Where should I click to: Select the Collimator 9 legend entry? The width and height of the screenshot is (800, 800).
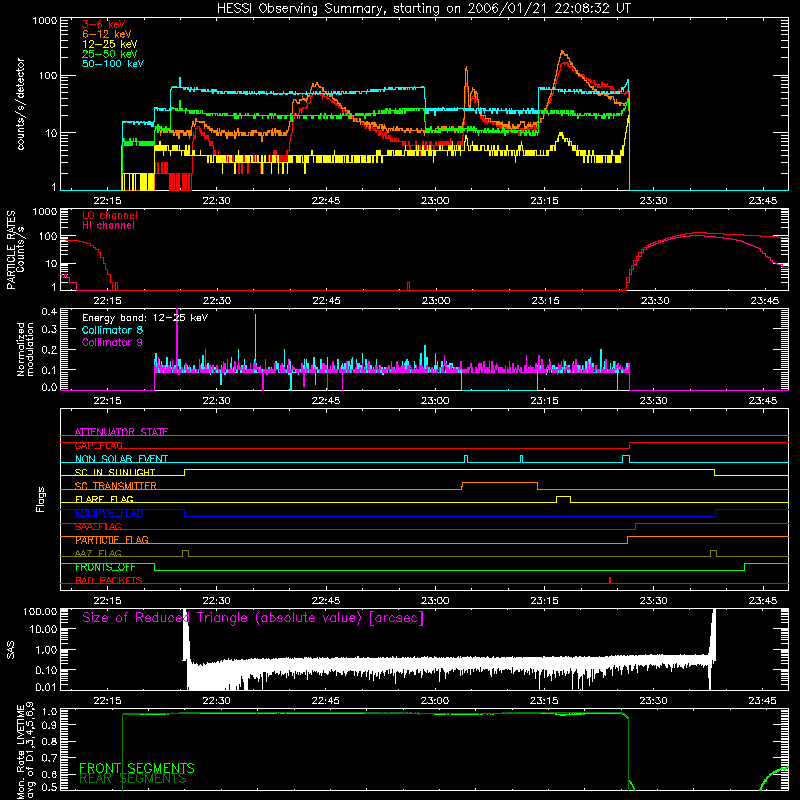click(112, 342)
